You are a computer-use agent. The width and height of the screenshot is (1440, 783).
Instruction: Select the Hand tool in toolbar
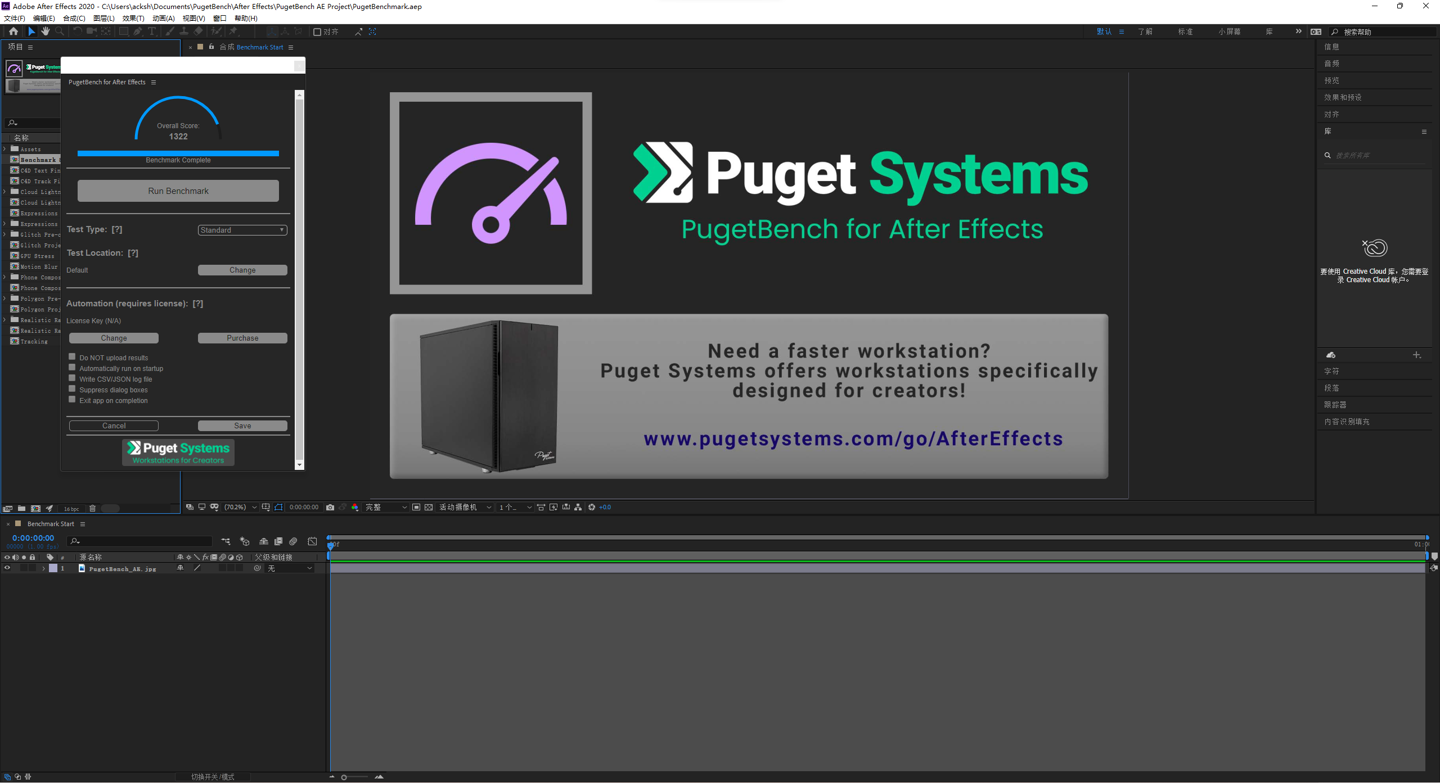point(45,32)
